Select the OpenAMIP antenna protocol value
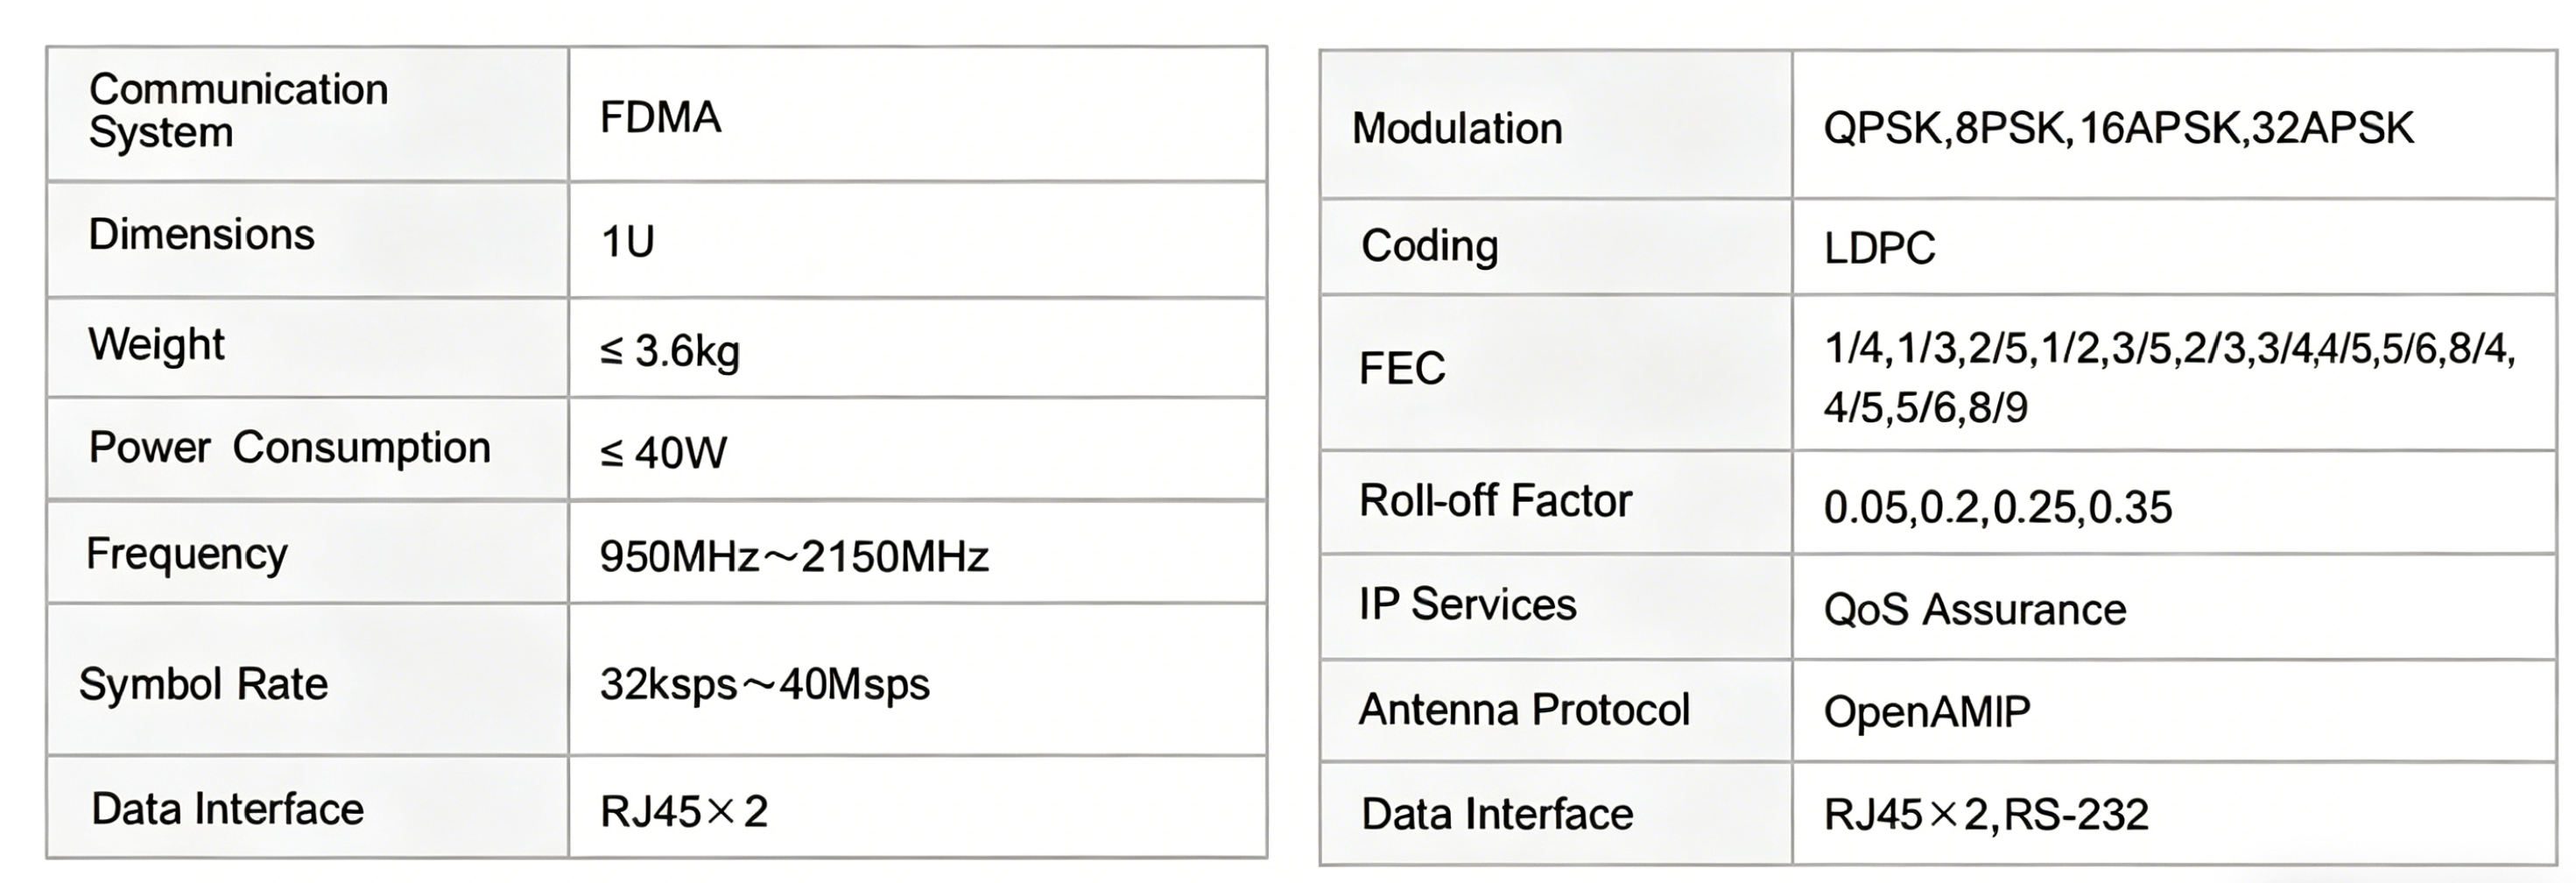2576x883 pixels. tap(1926, 712)
